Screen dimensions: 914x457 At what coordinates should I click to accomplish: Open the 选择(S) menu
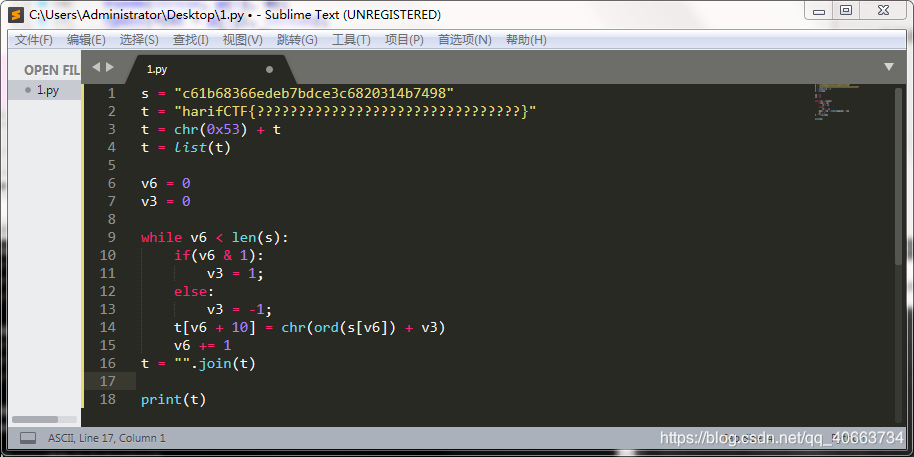click(139, 40)
